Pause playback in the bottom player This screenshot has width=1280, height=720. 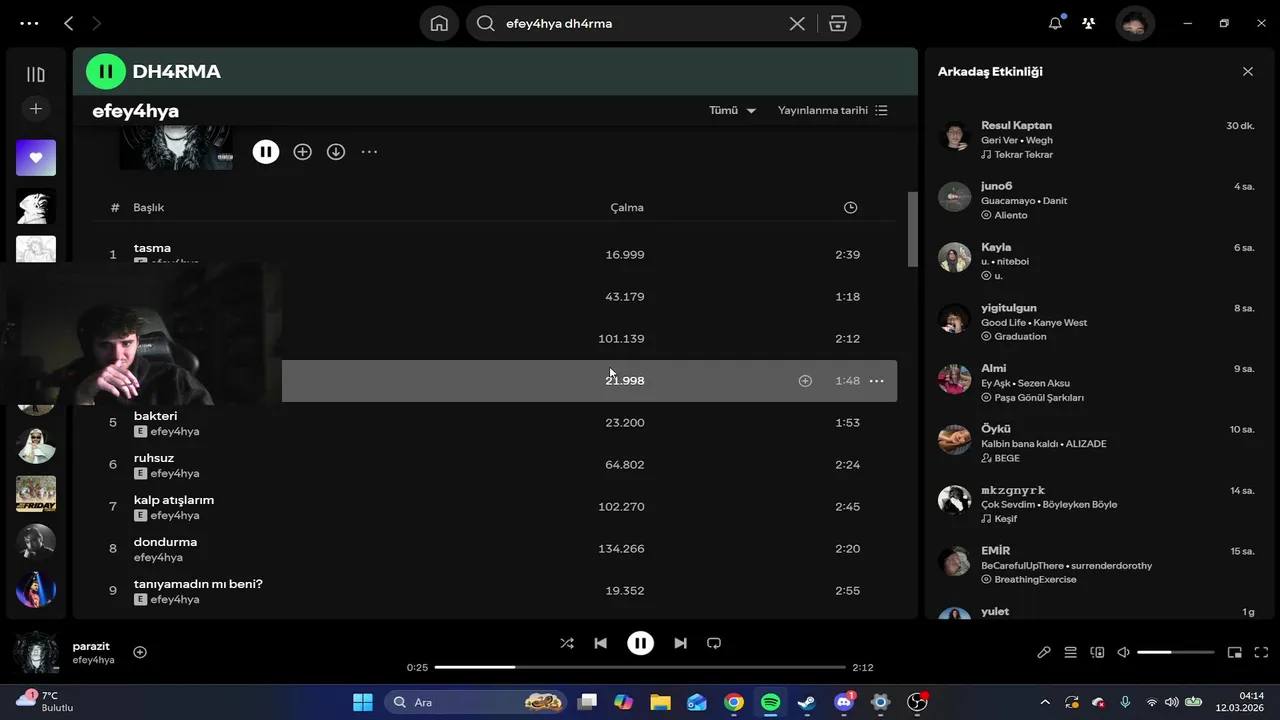[x=640, y=643]
